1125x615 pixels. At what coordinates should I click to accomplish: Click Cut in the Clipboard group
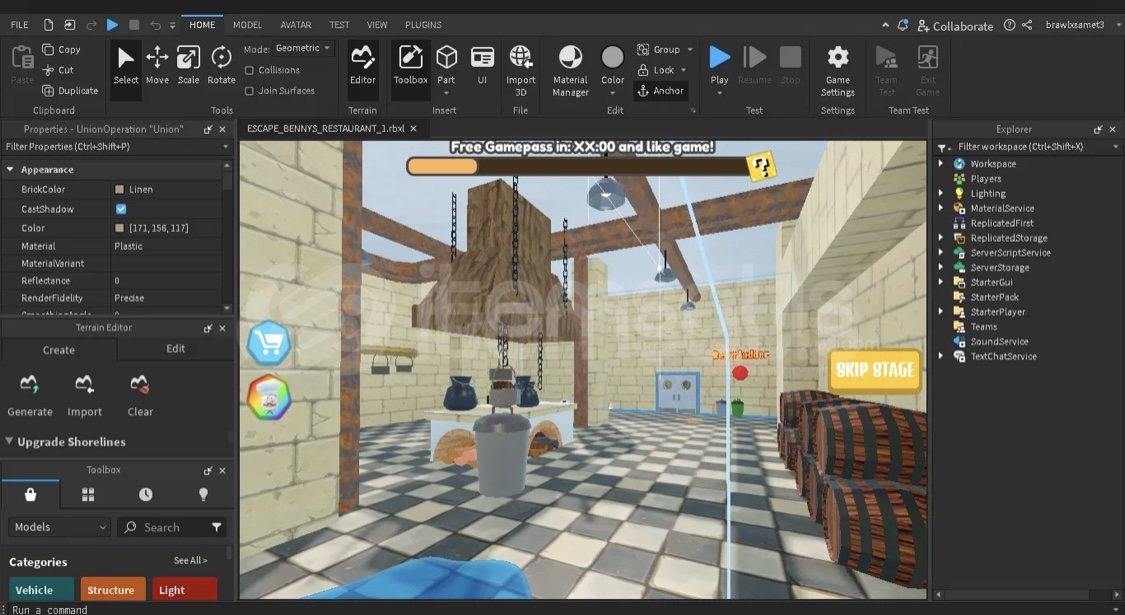(x=58, y=70)
